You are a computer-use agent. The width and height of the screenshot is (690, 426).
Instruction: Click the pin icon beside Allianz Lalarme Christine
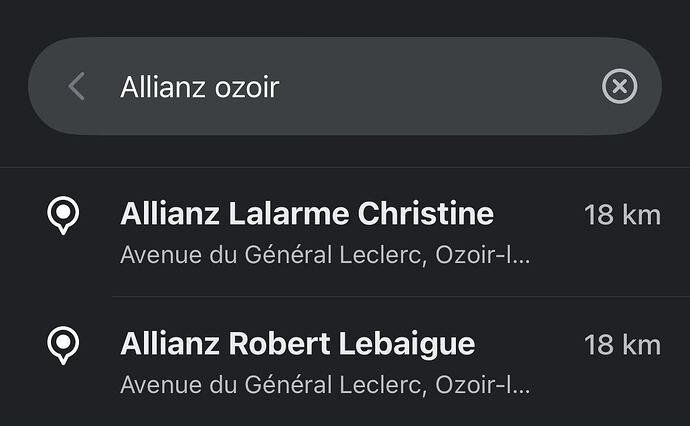tap(64, 215)
